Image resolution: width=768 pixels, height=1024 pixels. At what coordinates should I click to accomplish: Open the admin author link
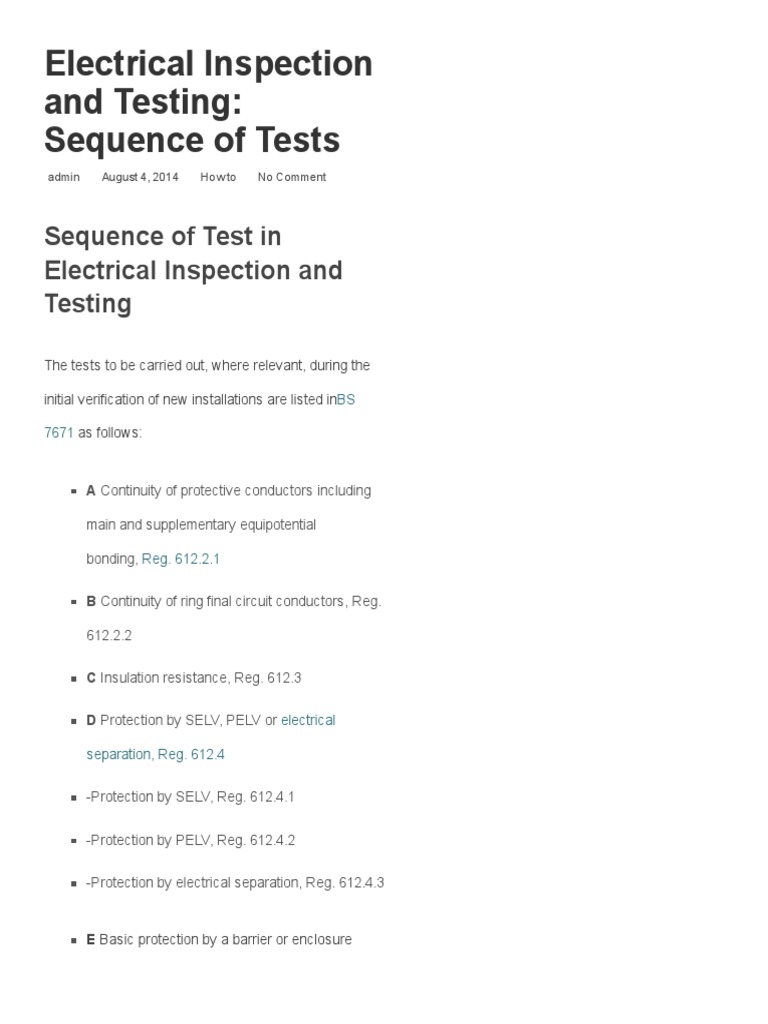coord(64,177)
